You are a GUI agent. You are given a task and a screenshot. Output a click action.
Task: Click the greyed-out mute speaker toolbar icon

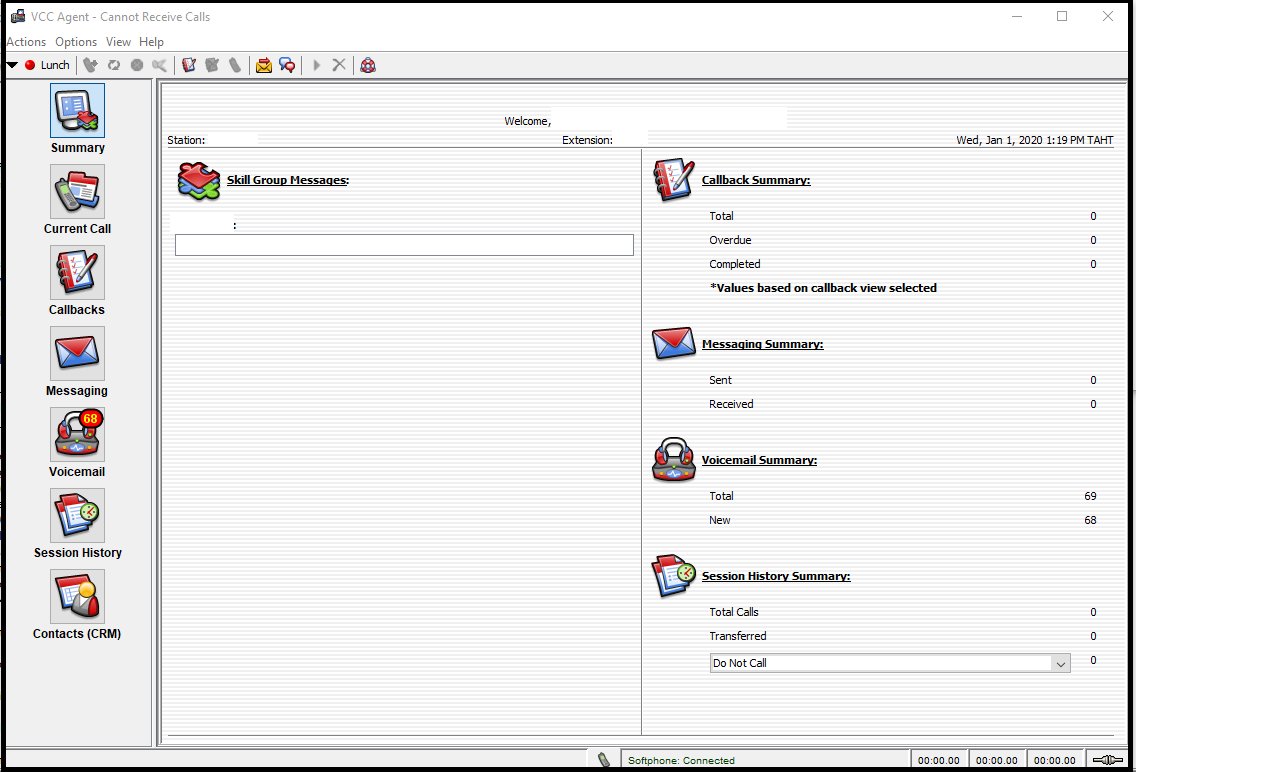[x=160, y=65]
